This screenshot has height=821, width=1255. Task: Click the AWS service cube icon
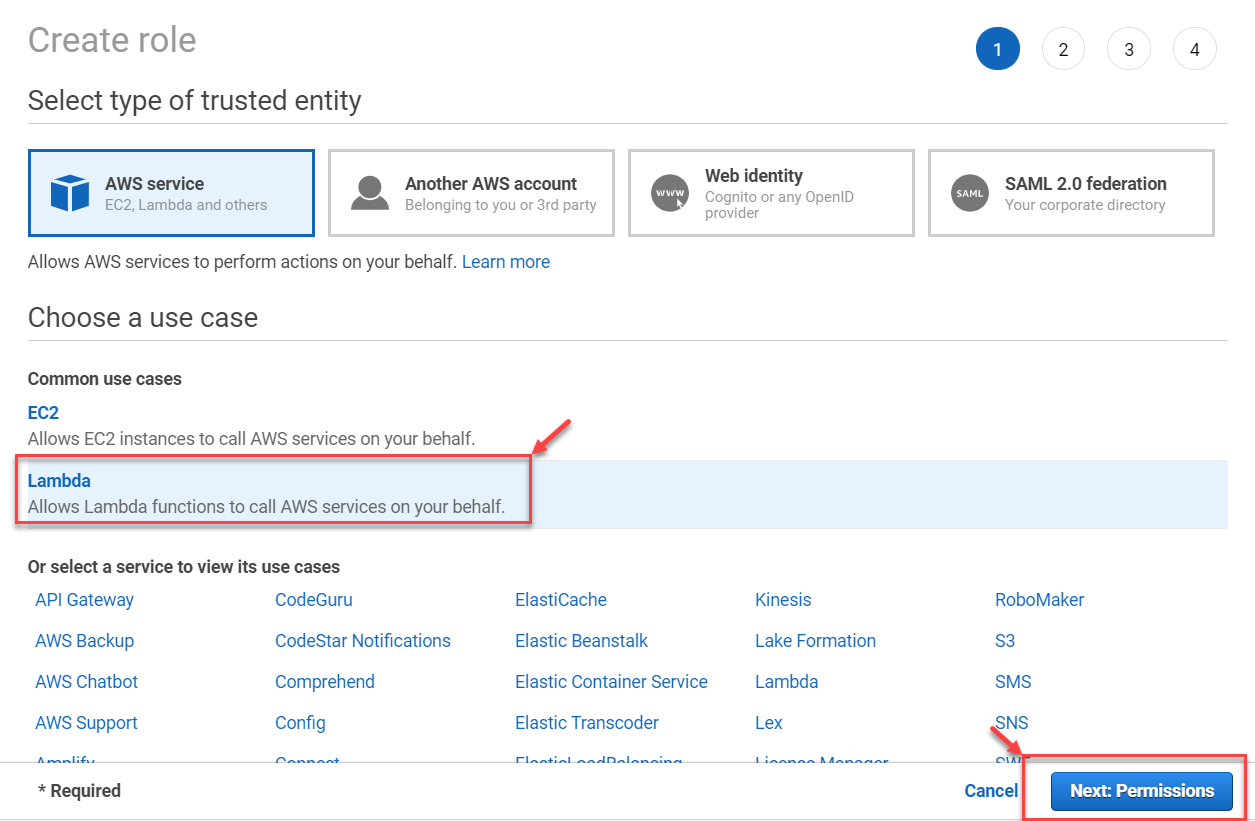point(70,193)
